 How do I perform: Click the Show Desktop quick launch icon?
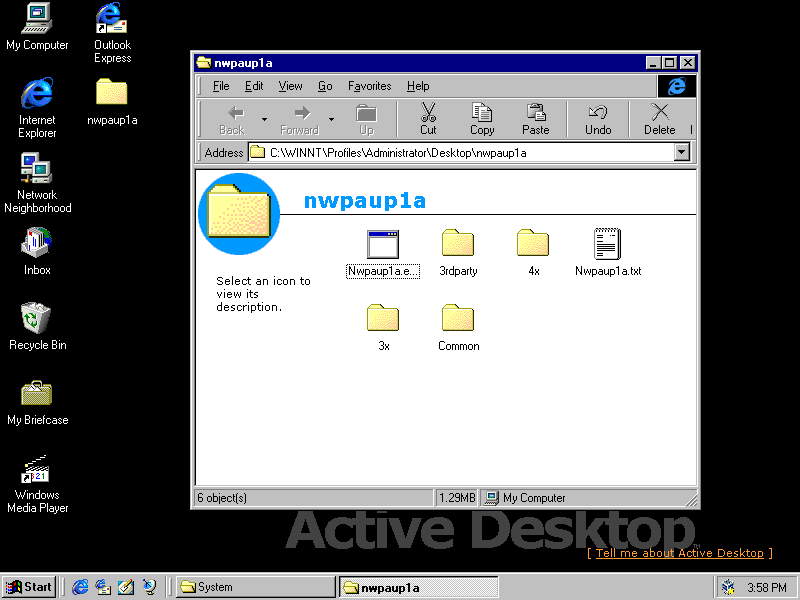click(x=126, y=587)
